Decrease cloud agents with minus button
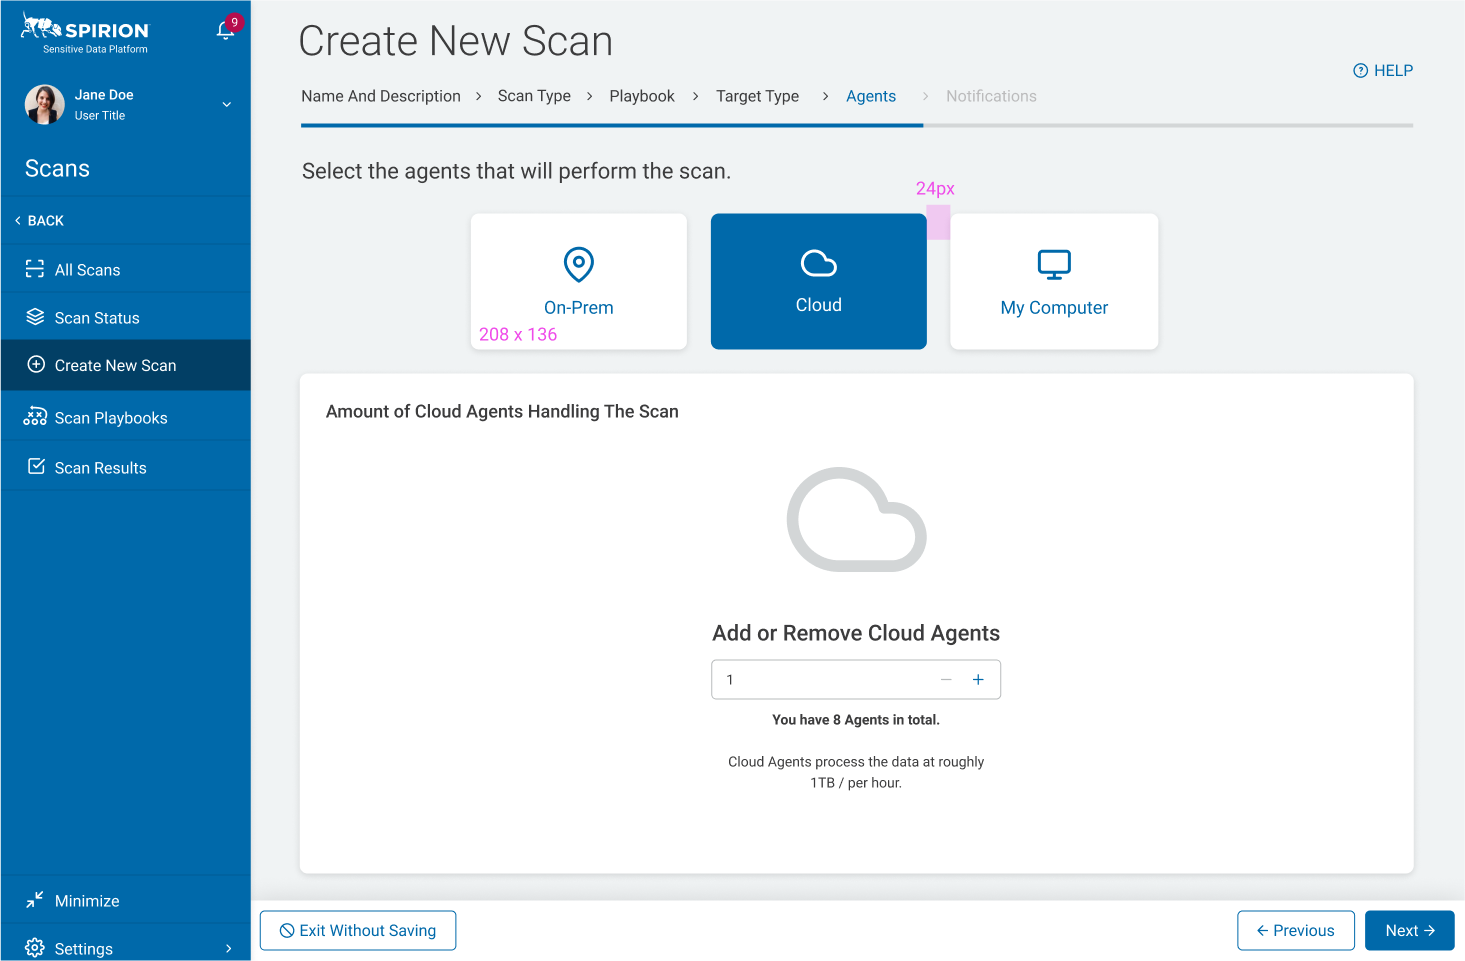This screenshot has height=961, width=1465. pos(946,680)
